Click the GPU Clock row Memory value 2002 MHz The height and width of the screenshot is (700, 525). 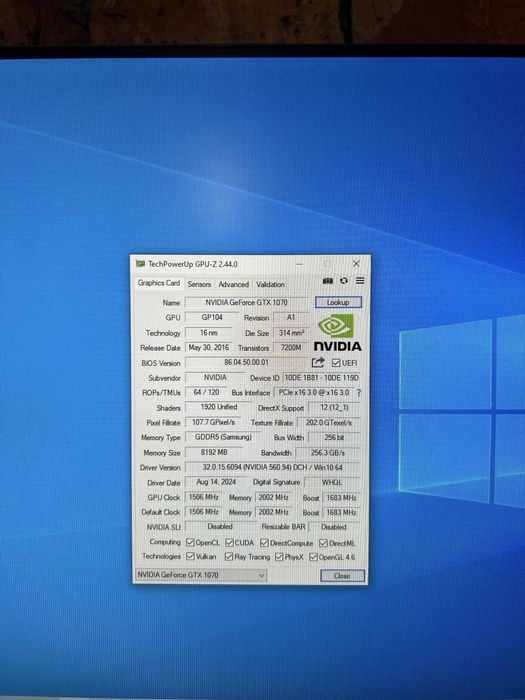coord(274,497)
